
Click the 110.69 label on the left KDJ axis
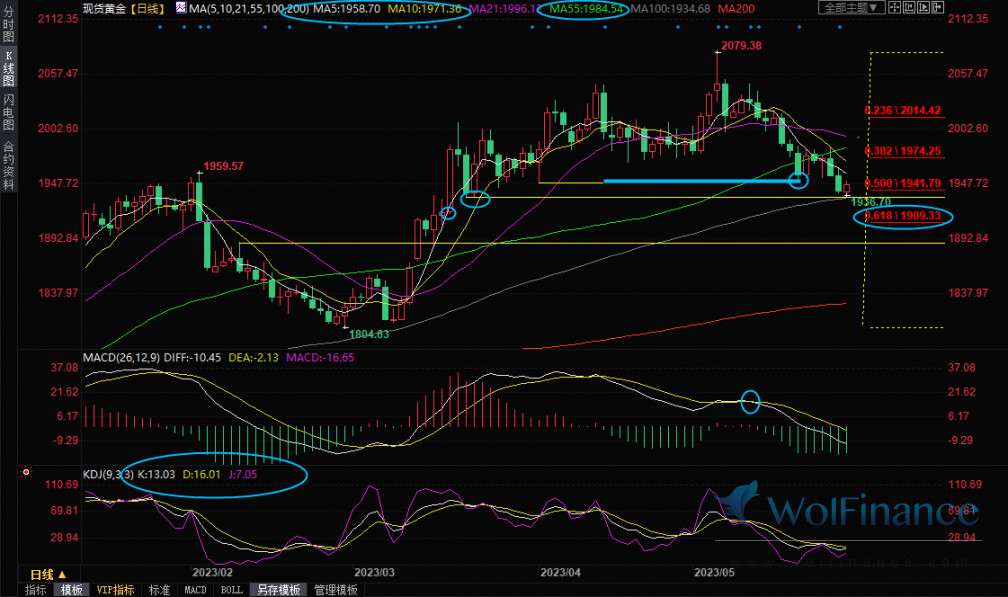62,485
